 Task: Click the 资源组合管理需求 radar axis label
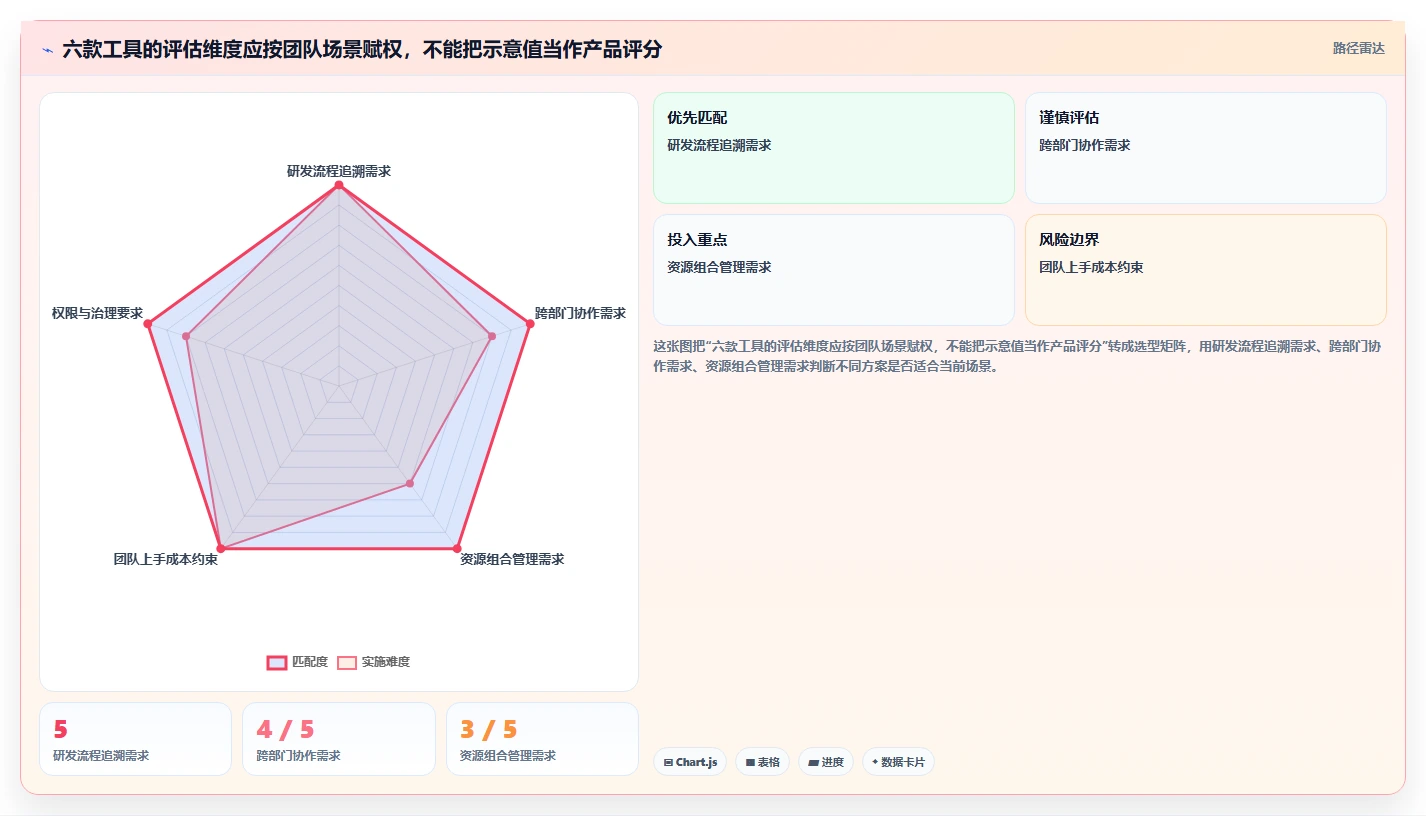512,559
